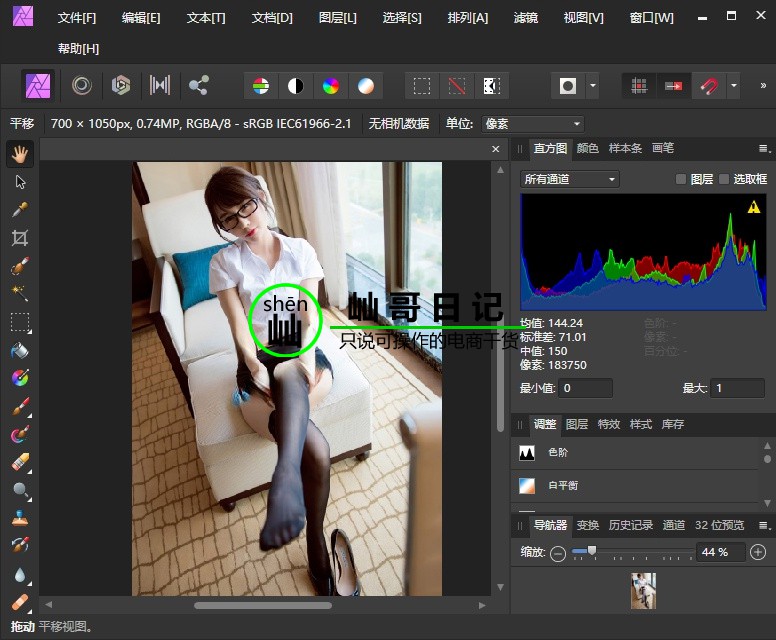Select the Clone stamp tool
The image size is (776, 640).
20,518
